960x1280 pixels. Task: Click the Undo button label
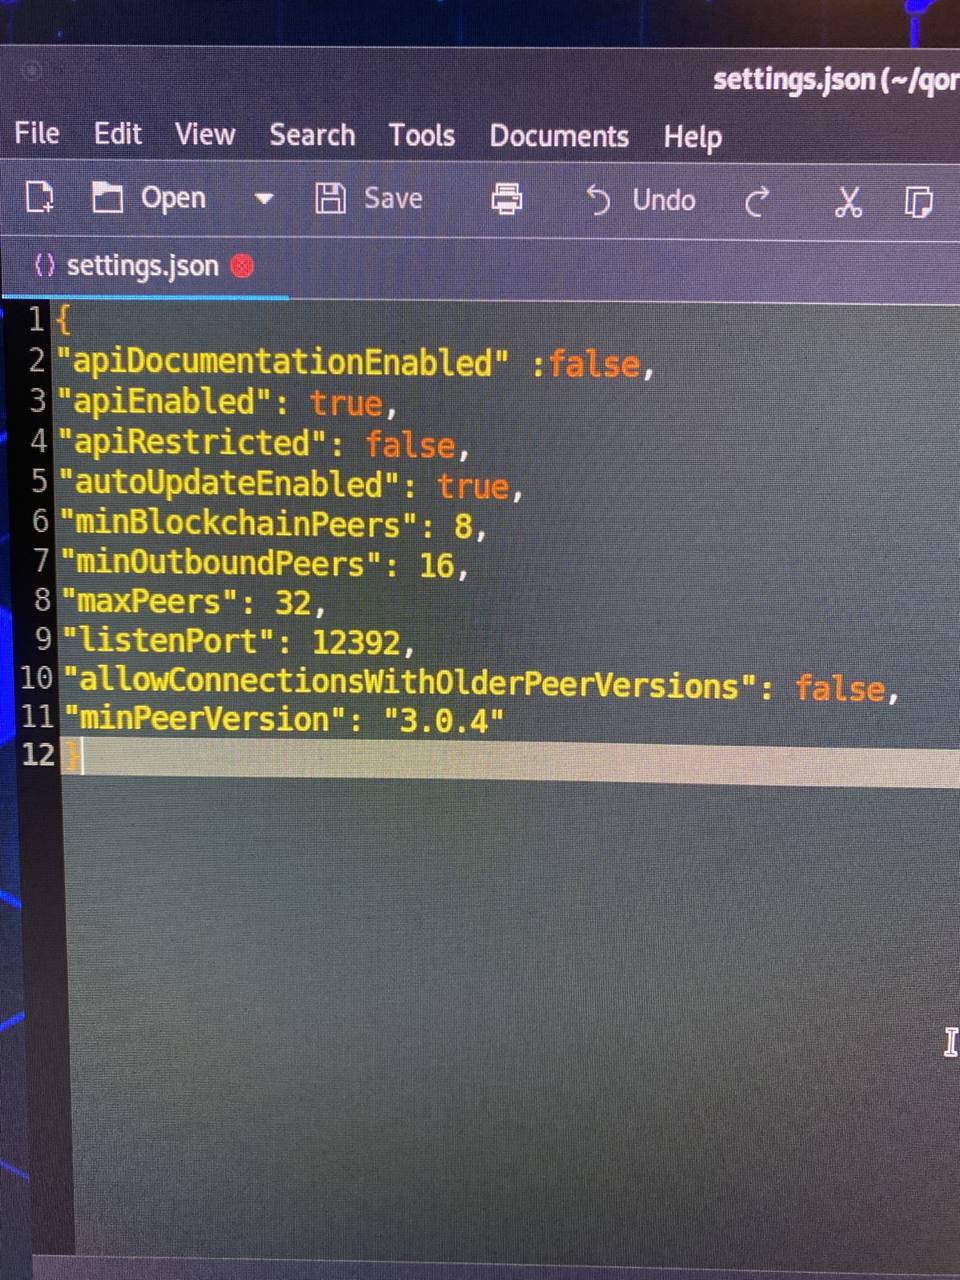pyautogui.click(x=664, y=200)
